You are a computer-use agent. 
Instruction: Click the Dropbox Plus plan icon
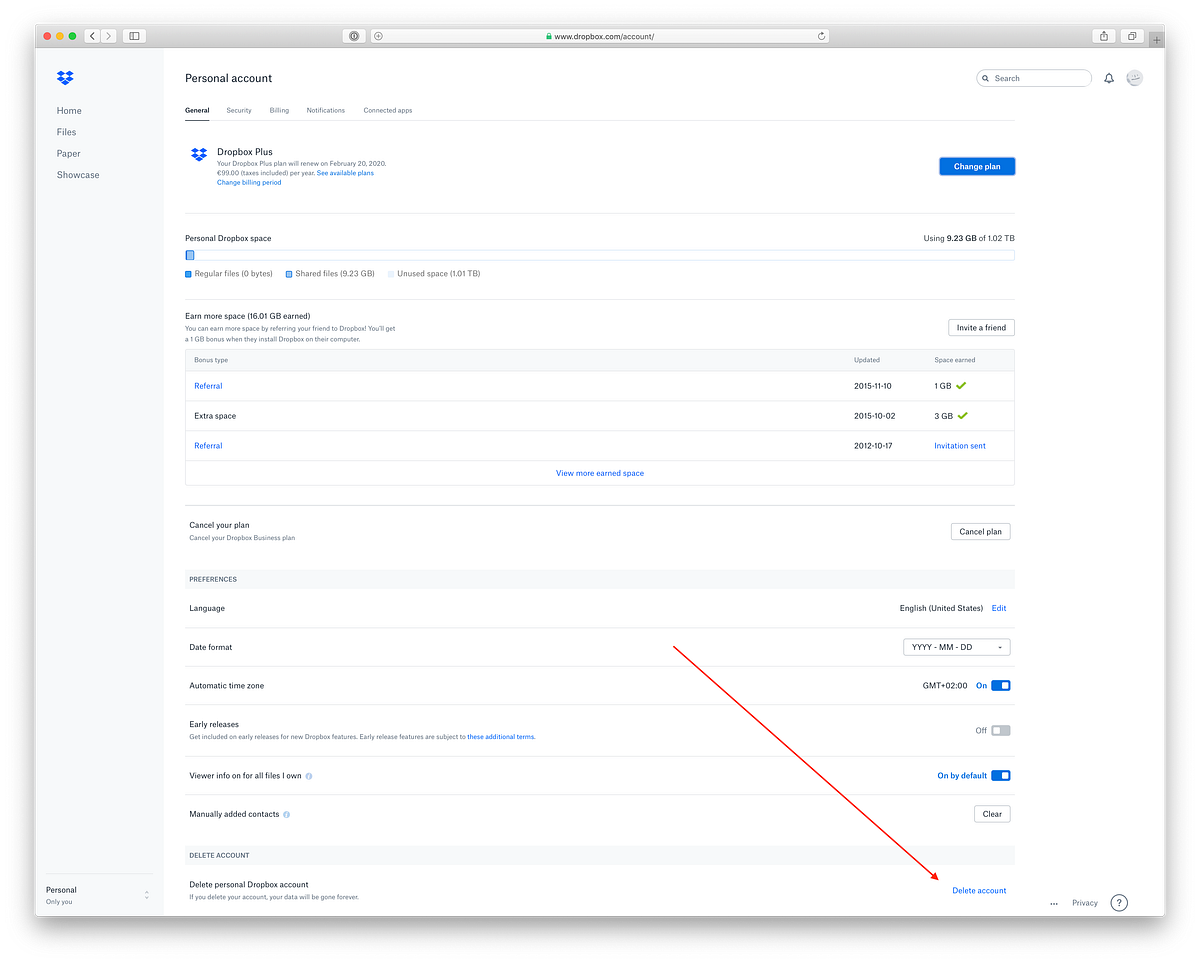[198, 155]
